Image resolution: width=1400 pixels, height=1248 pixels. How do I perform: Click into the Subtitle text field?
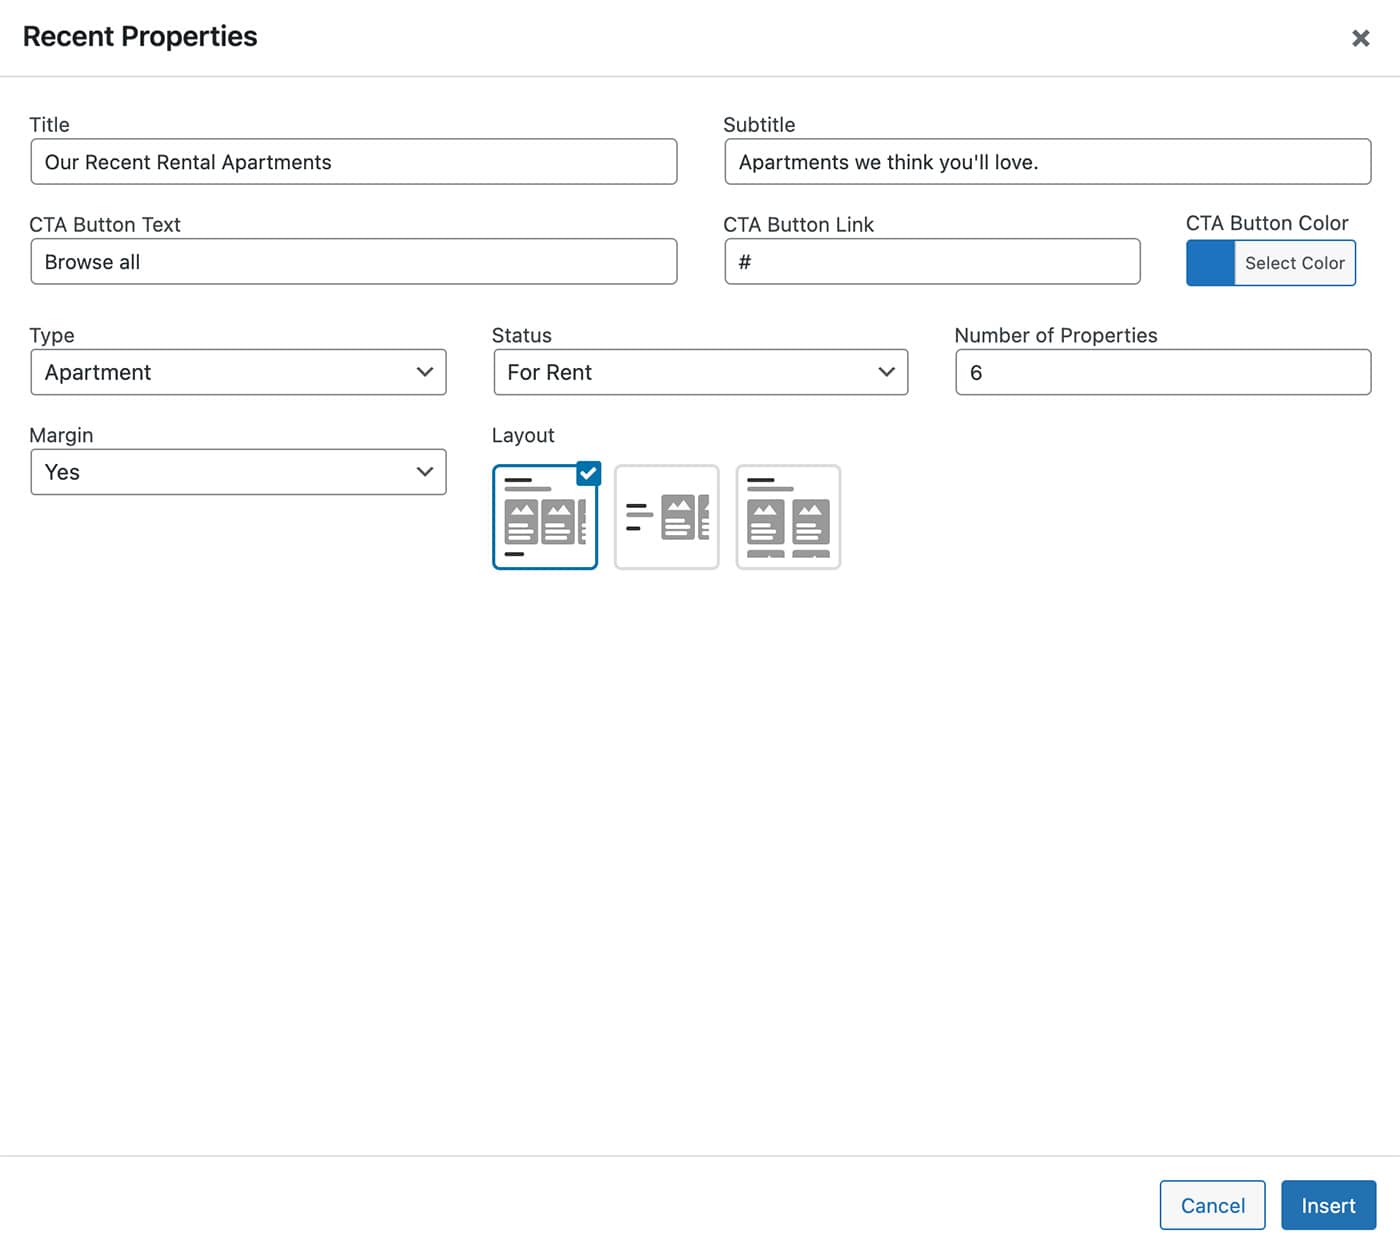(x=1047, y=162)
